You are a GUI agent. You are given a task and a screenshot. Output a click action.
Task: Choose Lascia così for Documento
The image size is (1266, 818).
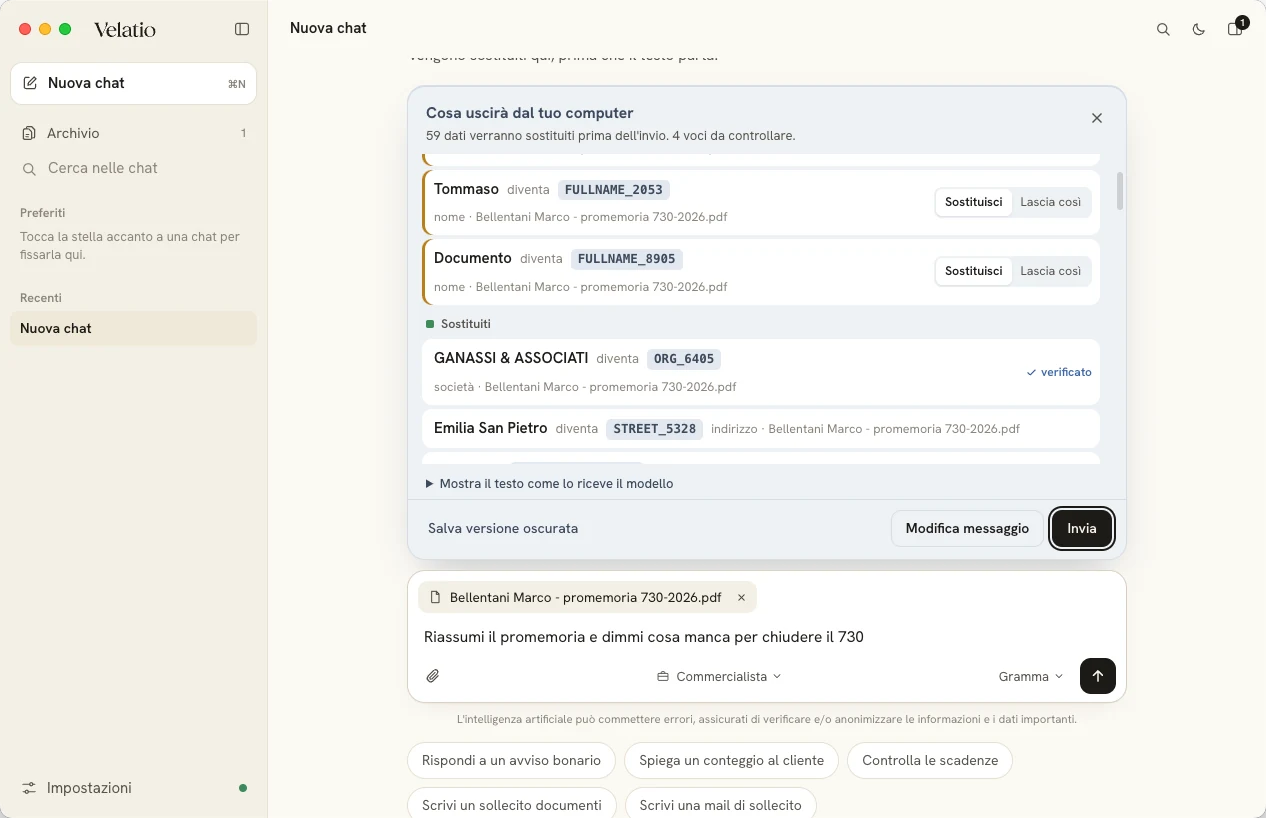[x=1050, y=271]
